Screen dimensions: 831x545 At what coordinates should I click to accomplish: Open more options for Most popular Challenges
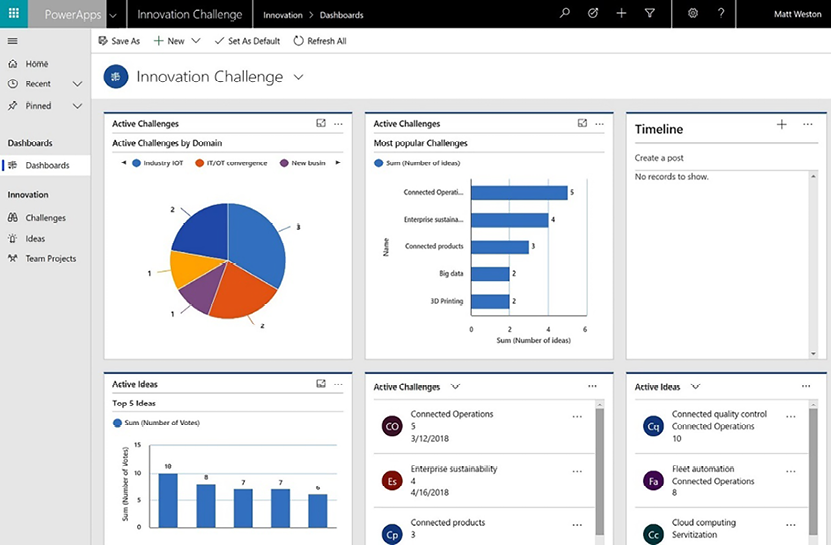pyautogui.click(x=599, y=124)
